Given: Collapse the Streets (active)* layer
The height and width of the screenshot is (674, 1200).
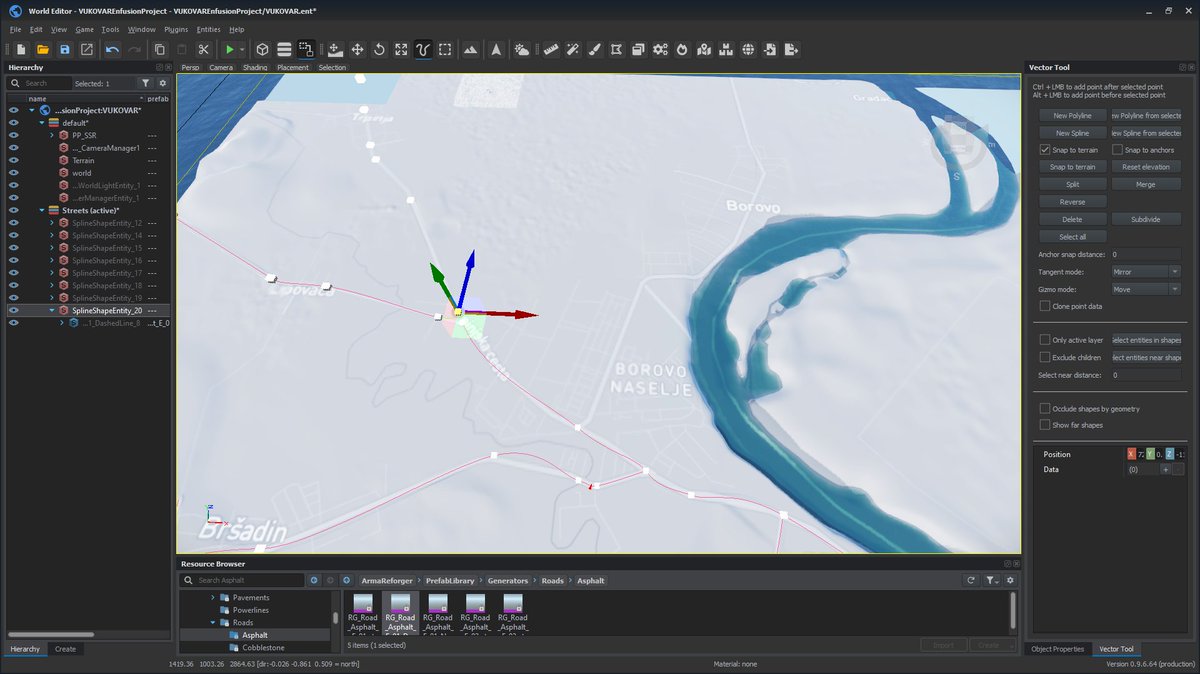Looking at the screenshot, I should point(41,210).
